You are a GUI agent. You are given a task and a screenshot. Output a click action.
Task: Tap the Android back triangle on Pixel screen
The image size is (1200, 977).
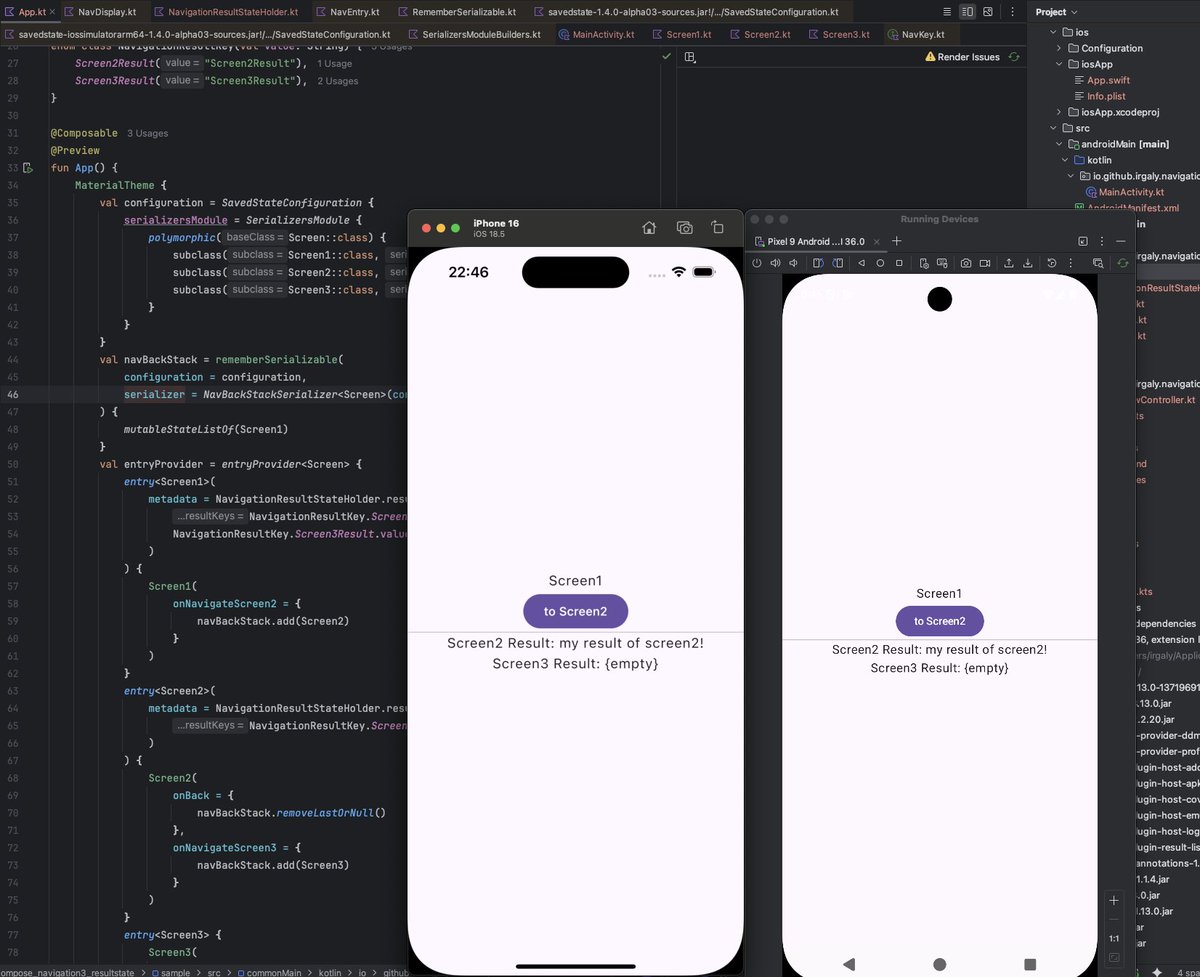pyautogui.click(x=849, y=964)
